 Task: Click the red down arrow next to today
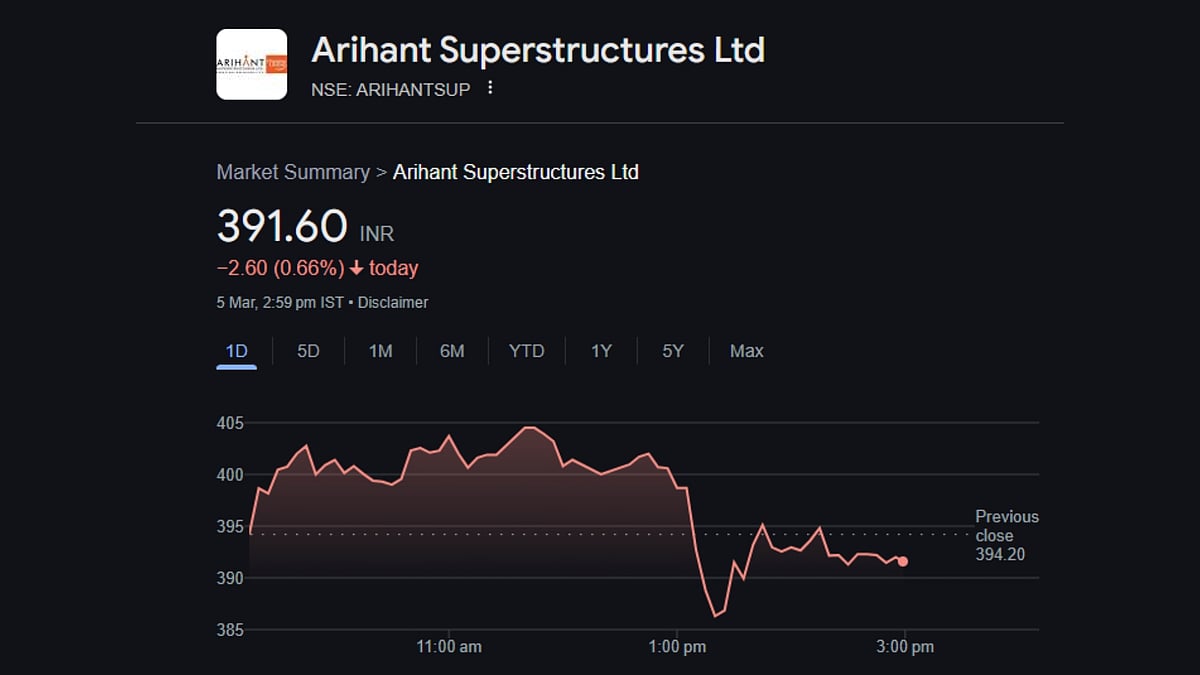coord(356,268)
